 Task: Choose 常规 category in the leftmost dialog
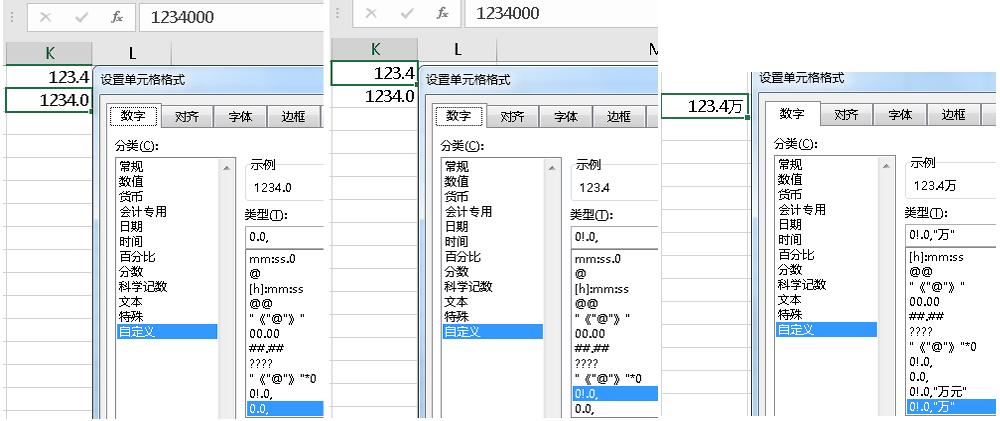pos(167,167)
